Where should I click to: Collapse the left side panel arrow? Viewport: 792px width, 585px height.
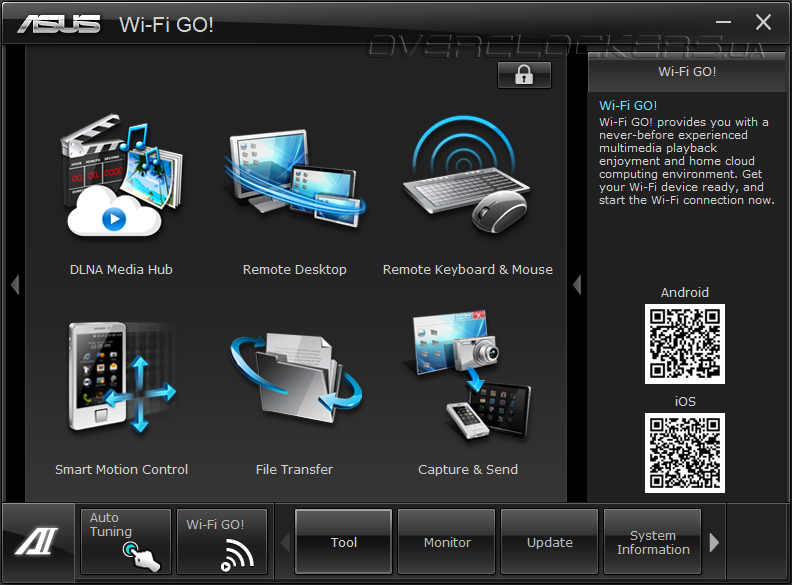tap(15, 284)
